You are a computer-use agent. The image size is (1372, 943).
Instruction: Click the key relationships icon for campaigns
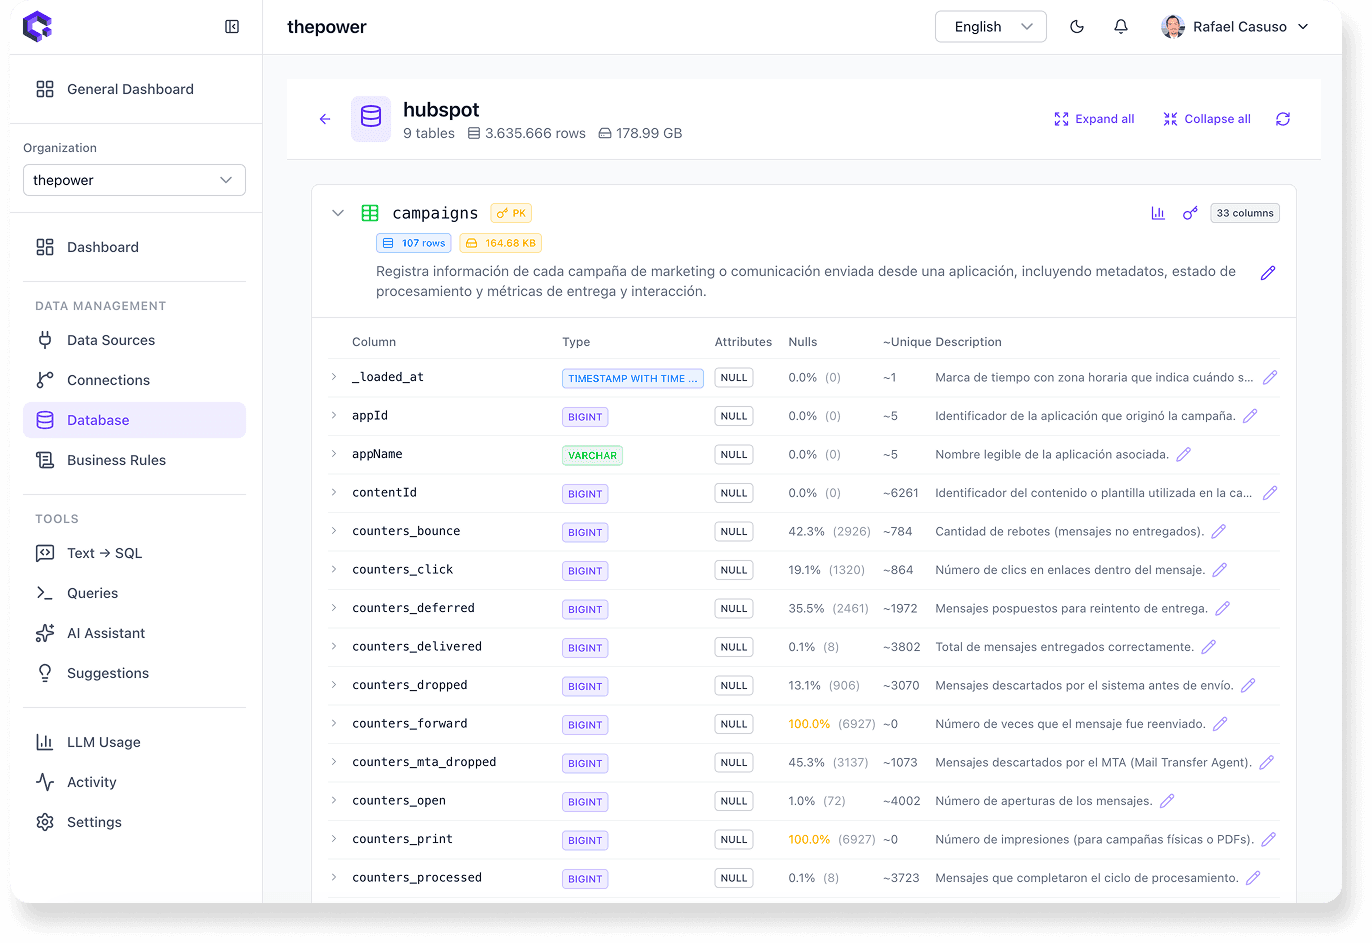pos(1190,213)
